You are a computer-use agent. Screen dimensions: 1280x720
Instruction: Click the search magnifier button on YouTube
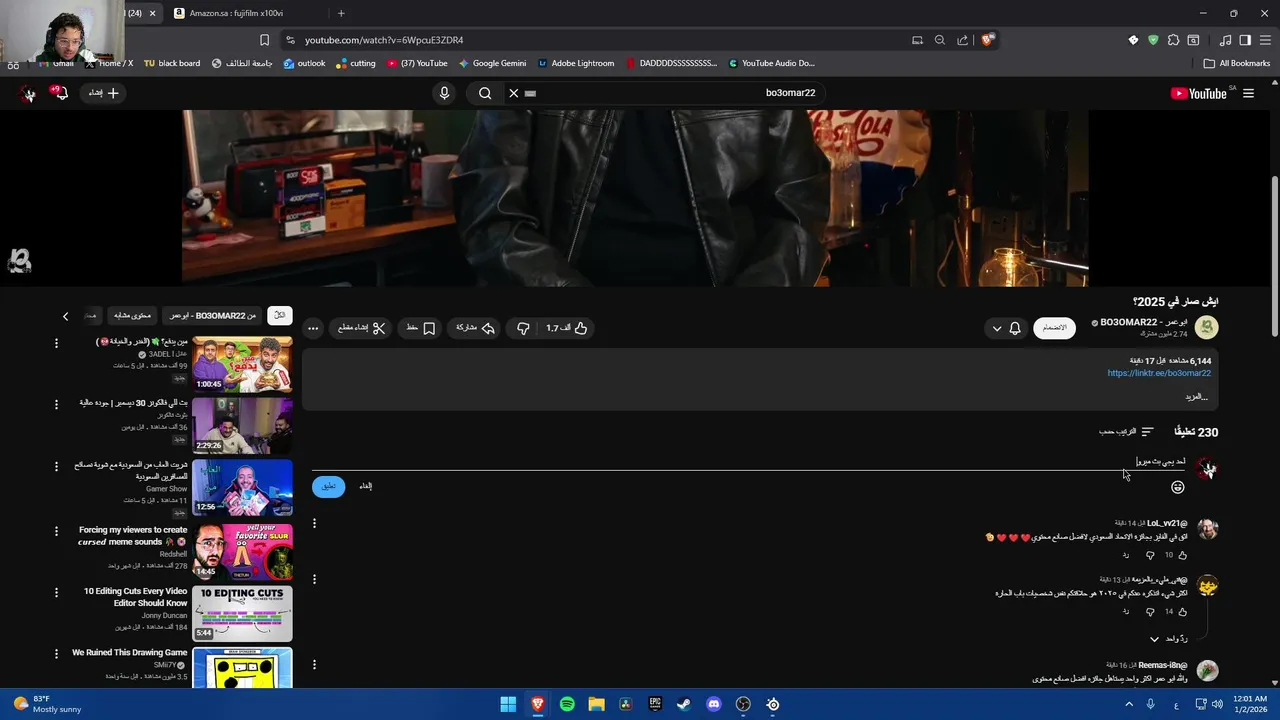[x=485, y=93]
